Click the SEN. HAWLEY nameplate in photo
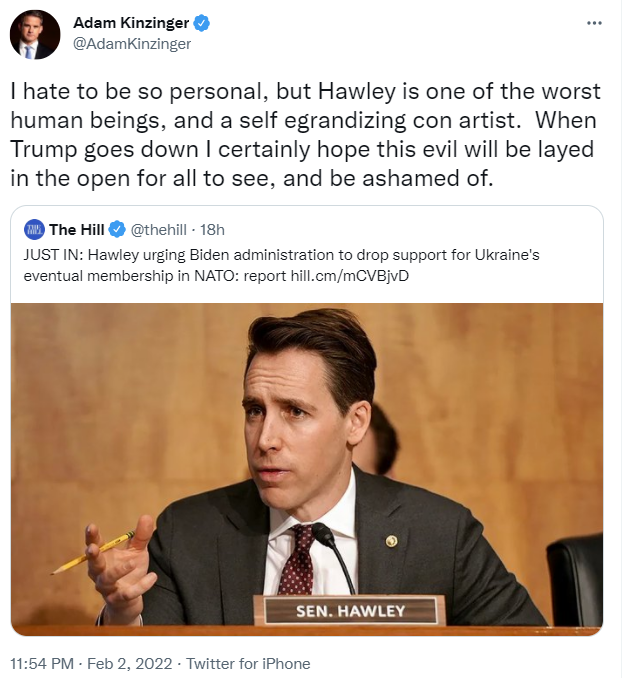625x678 pixels. click(x=349, y=611)
